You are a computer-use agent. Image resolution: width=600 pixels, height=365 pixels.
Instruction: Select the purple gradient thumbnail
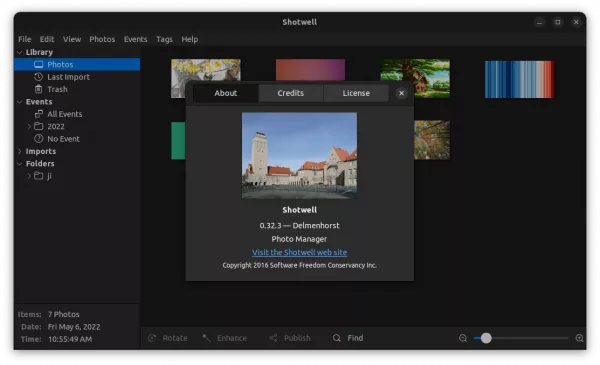[310, 70]
